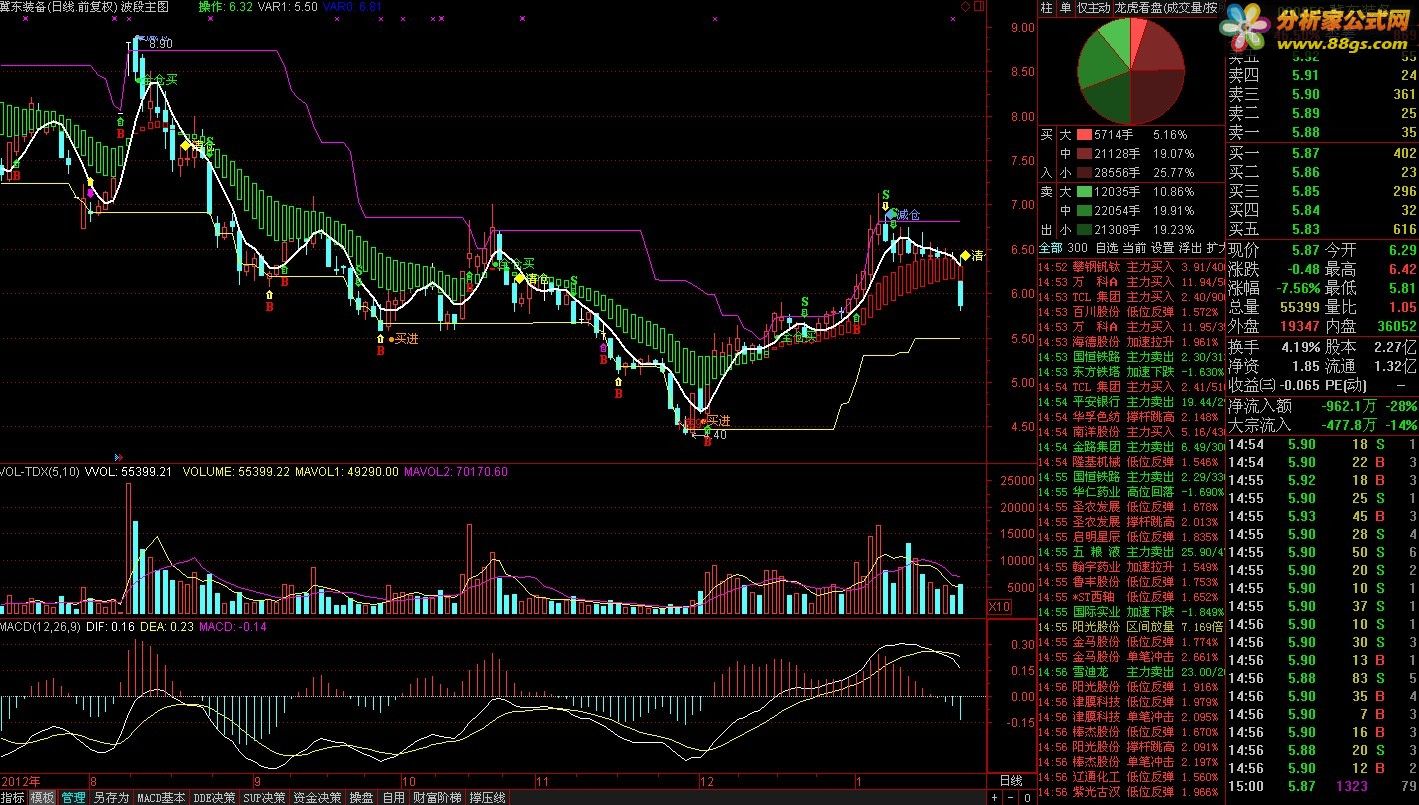Click the 日线 period label
Screen dimensions: 1419x805
point(1011,780)
